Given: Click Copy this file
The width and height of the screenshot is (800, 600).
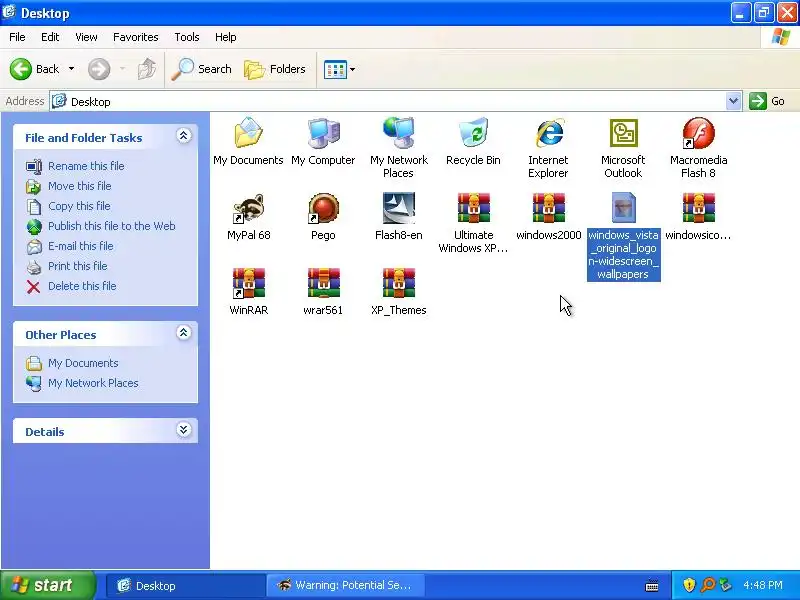Looking at the screenshot, I should 68,206.
